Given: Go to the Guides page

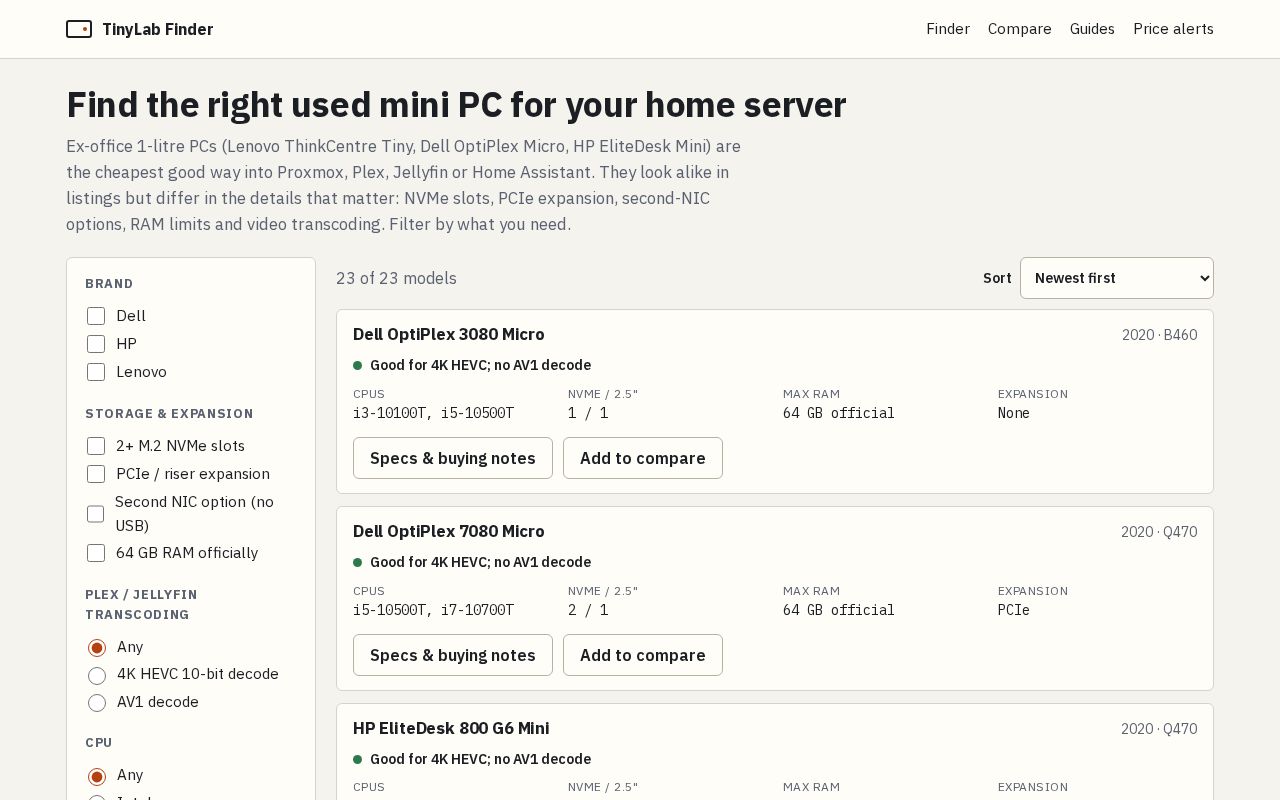Looking at the screenshot, I should pyautogui.click(x=1092, y=29).
